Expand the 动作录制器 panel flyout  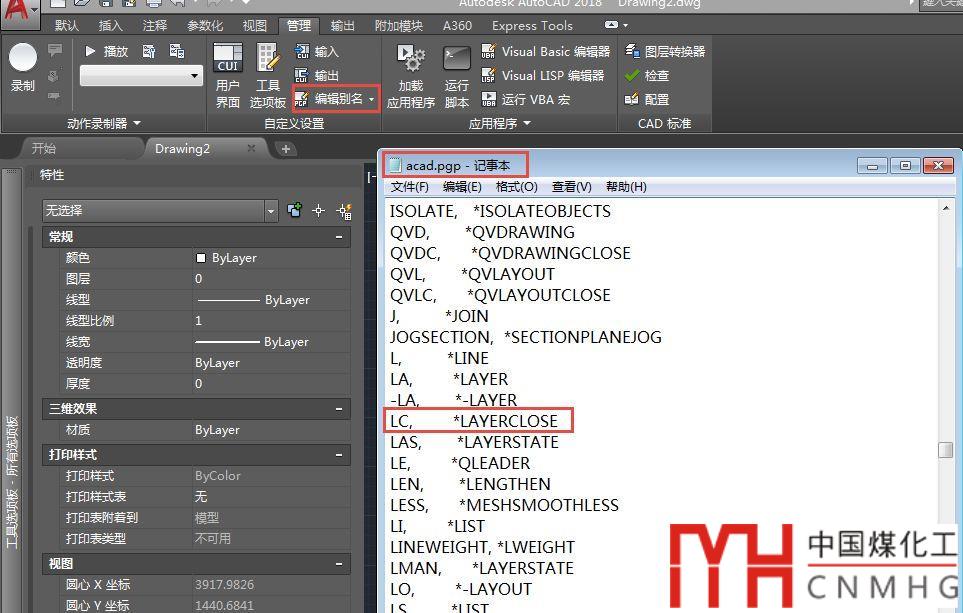(x=137, y=123)
